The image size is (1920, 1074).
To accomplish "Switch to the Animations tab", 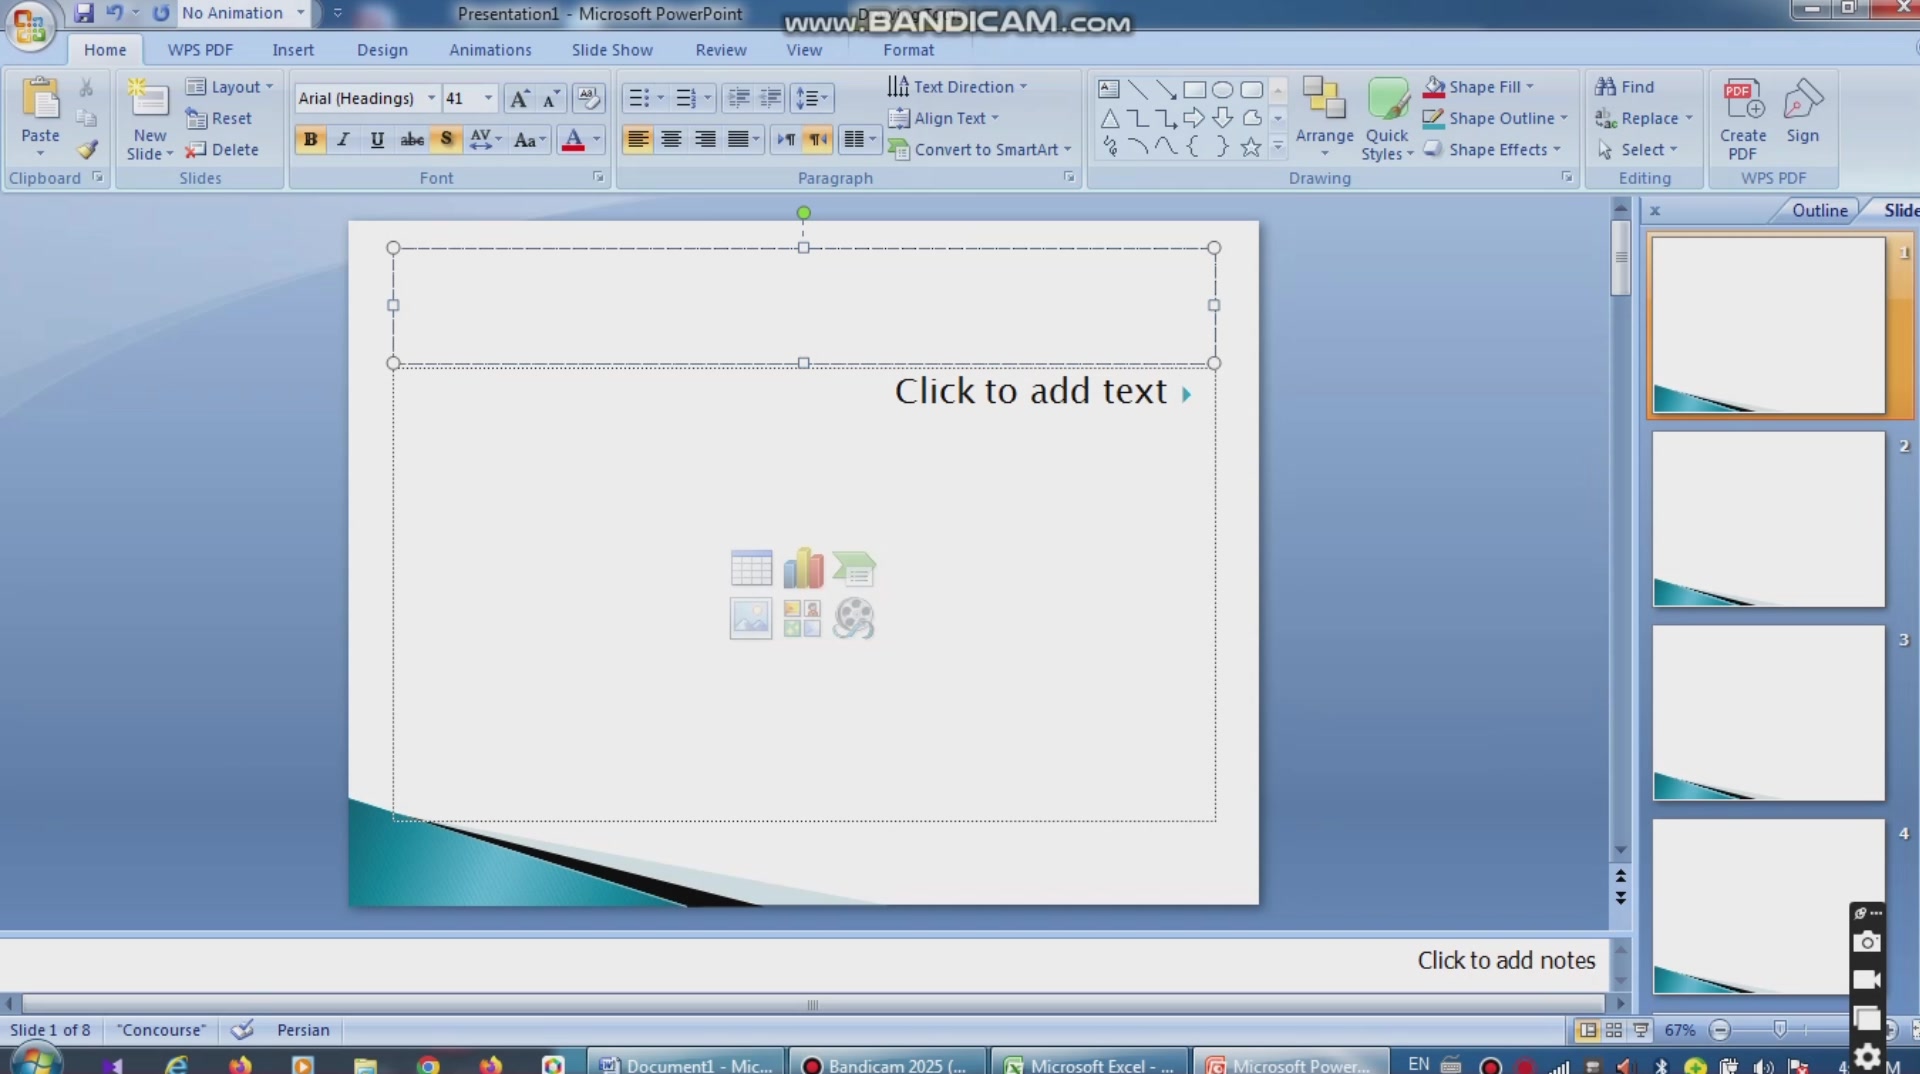I will click(490, 50).
